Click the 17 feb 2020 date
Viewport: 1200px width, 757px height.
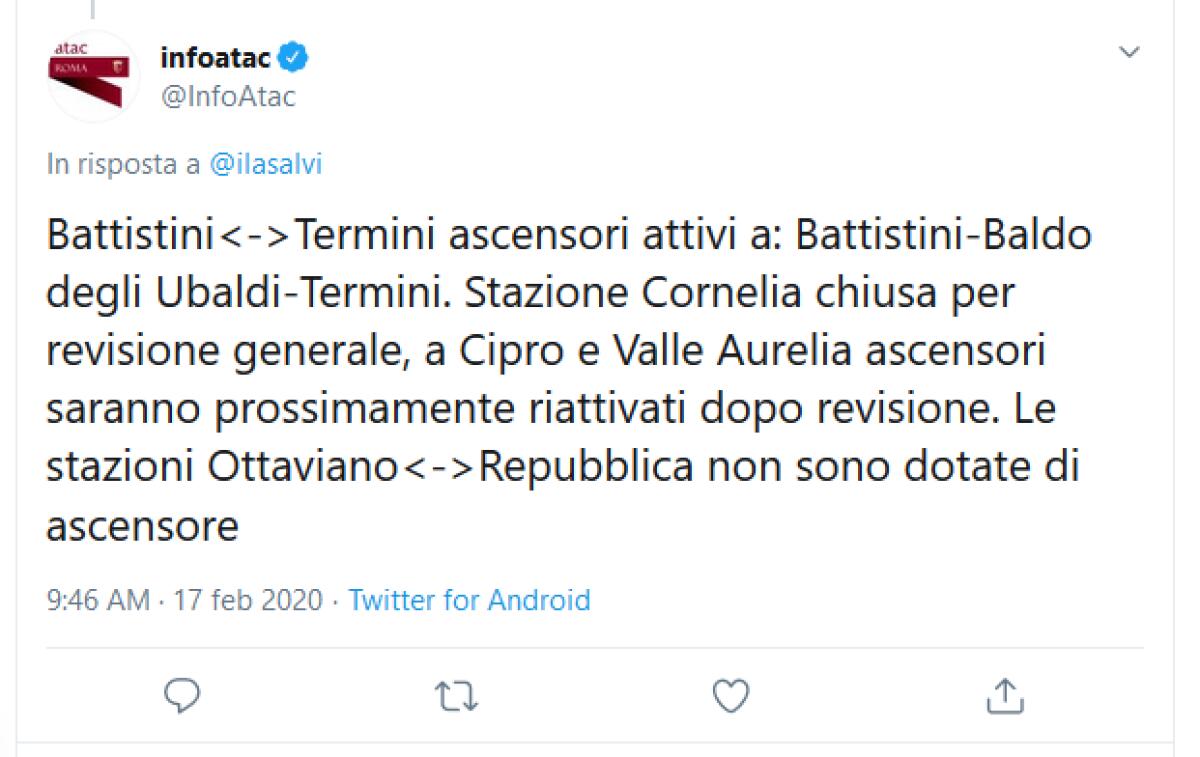[x=246, y=601]
